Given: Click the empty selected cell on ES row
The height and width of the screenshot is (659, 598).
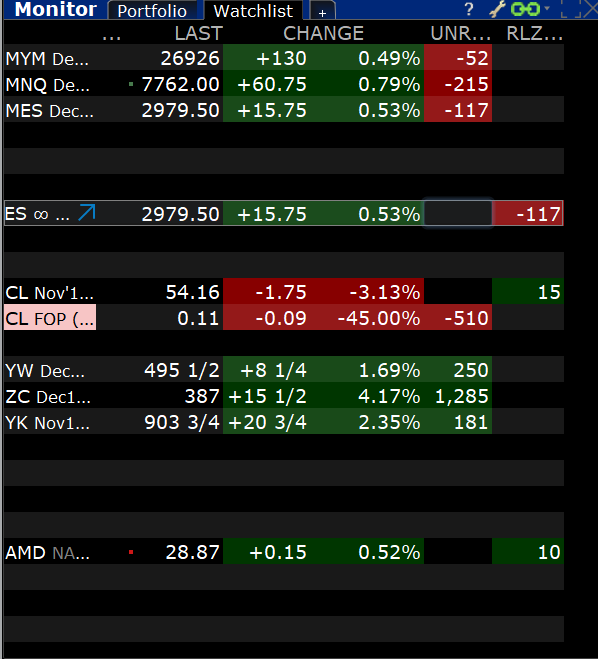Looking at the screenshot, I should click(458, 214).
